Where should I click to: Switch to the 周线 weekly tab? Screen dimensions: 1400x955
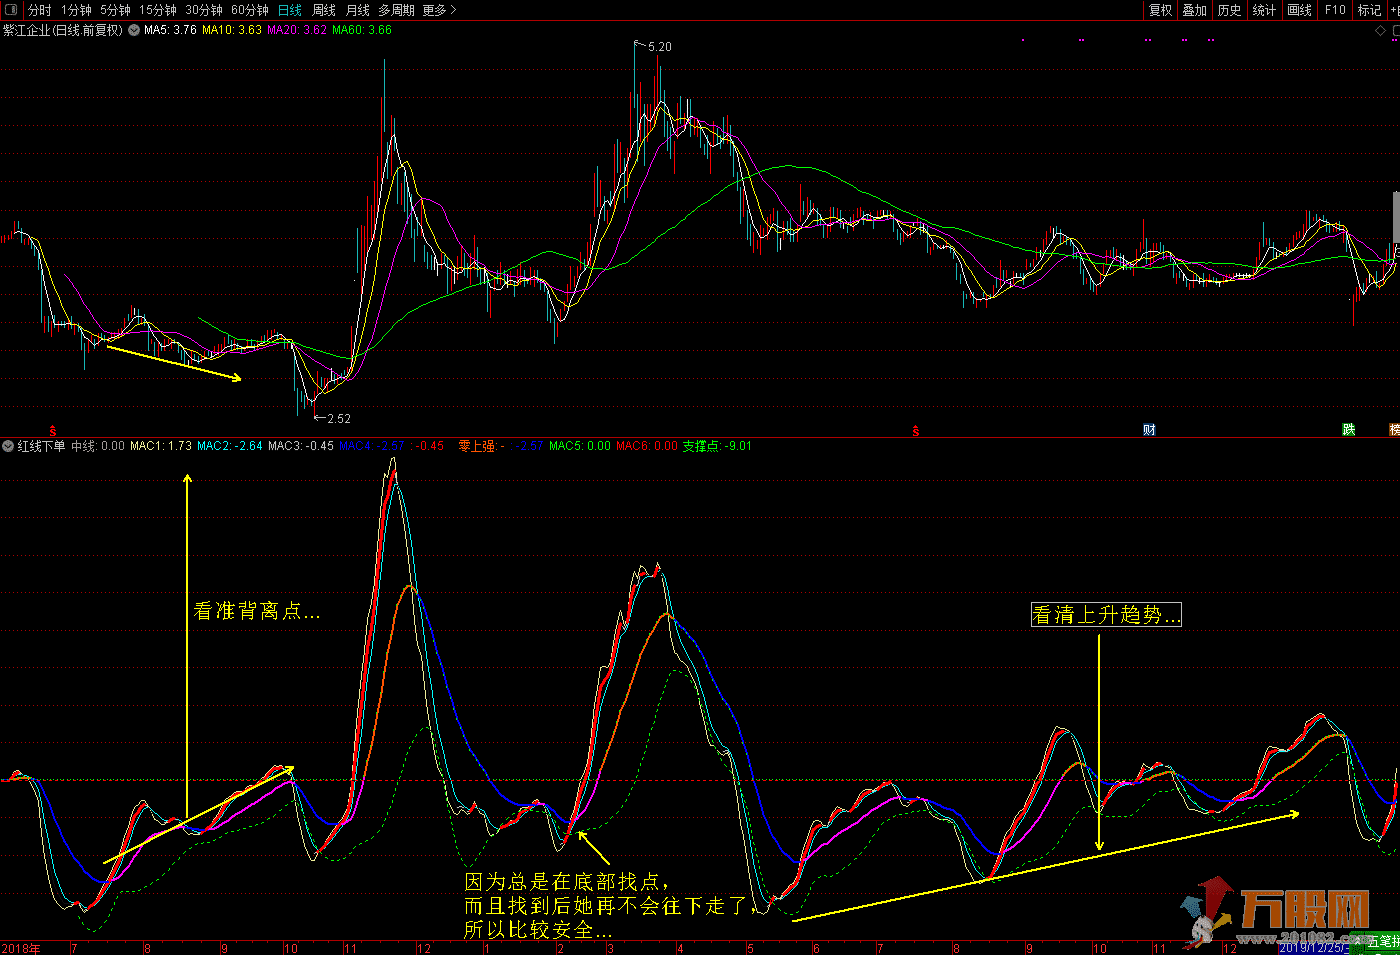[x=324, y=10]
